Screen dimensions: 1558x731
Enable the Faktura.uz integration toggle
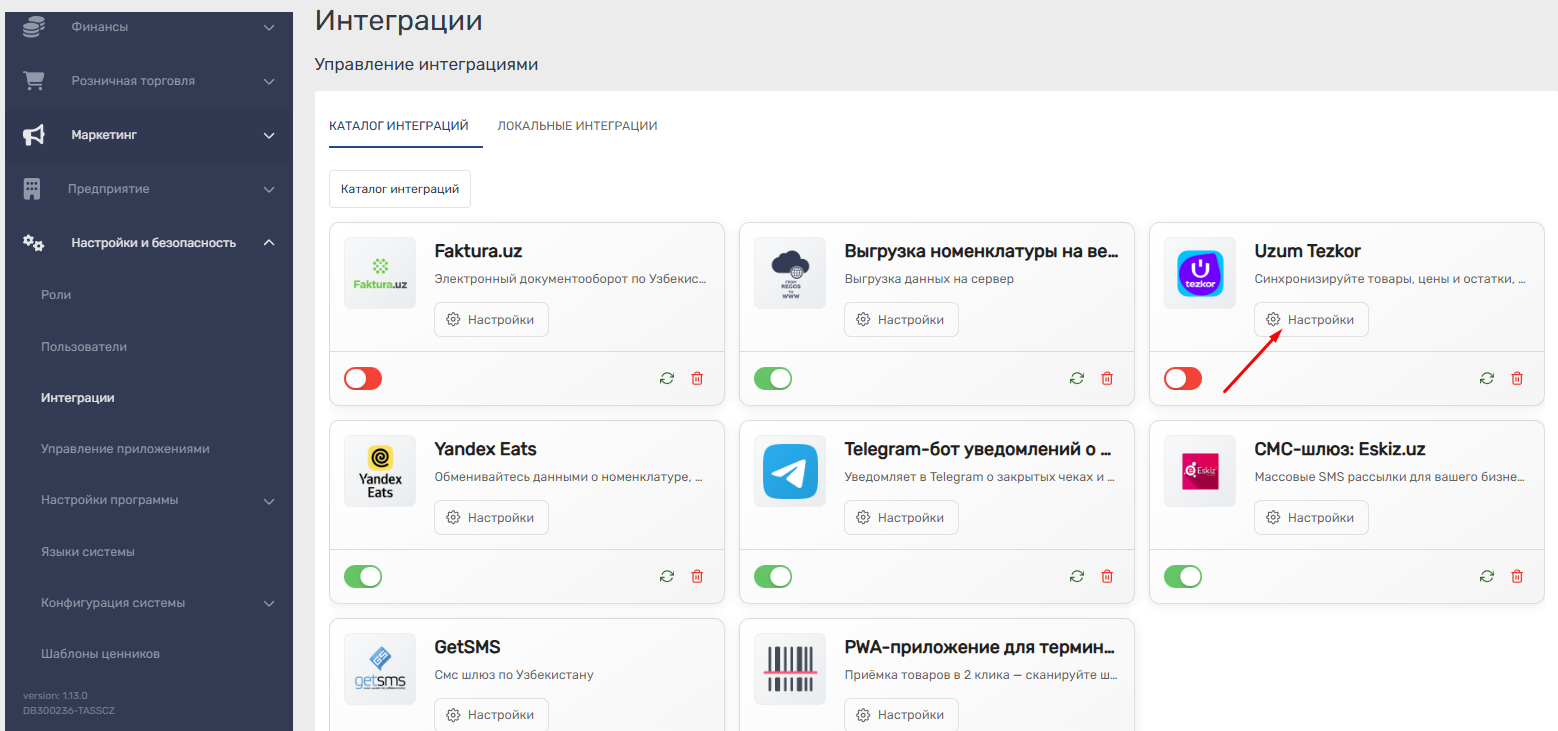click(x=363, y=378)
